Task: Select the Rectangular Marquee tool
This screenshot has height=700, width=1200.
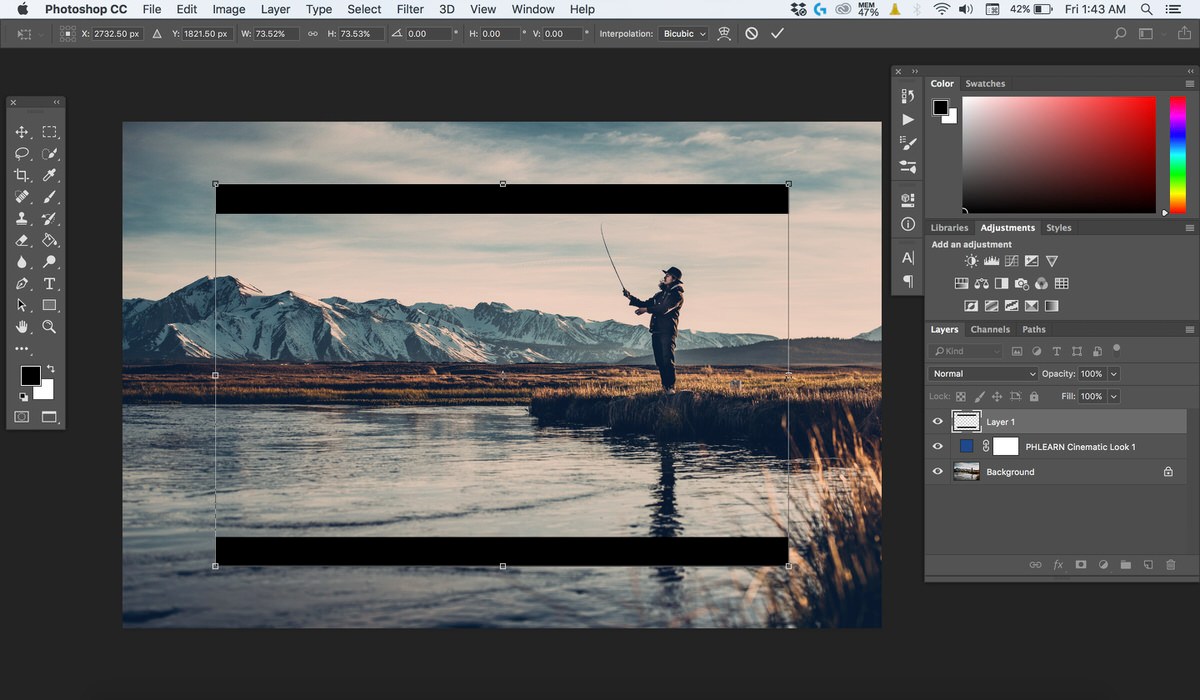Action: click(49, 132)
